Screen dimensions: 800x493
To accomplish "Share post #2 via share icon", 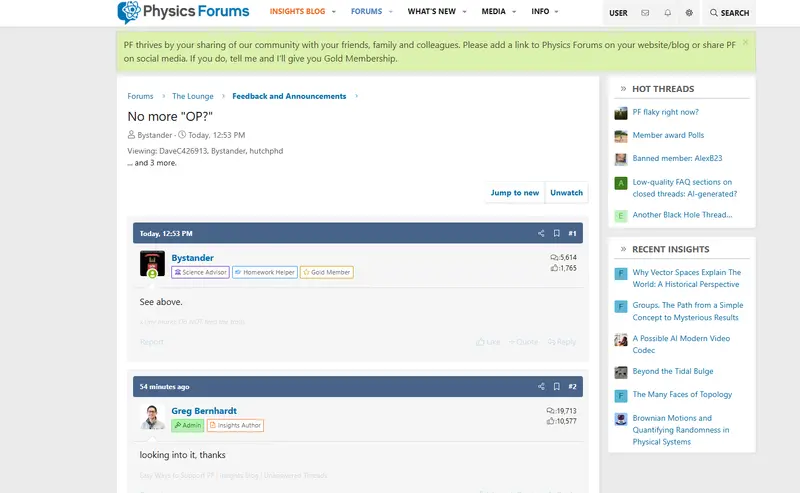I will [541, 386].
